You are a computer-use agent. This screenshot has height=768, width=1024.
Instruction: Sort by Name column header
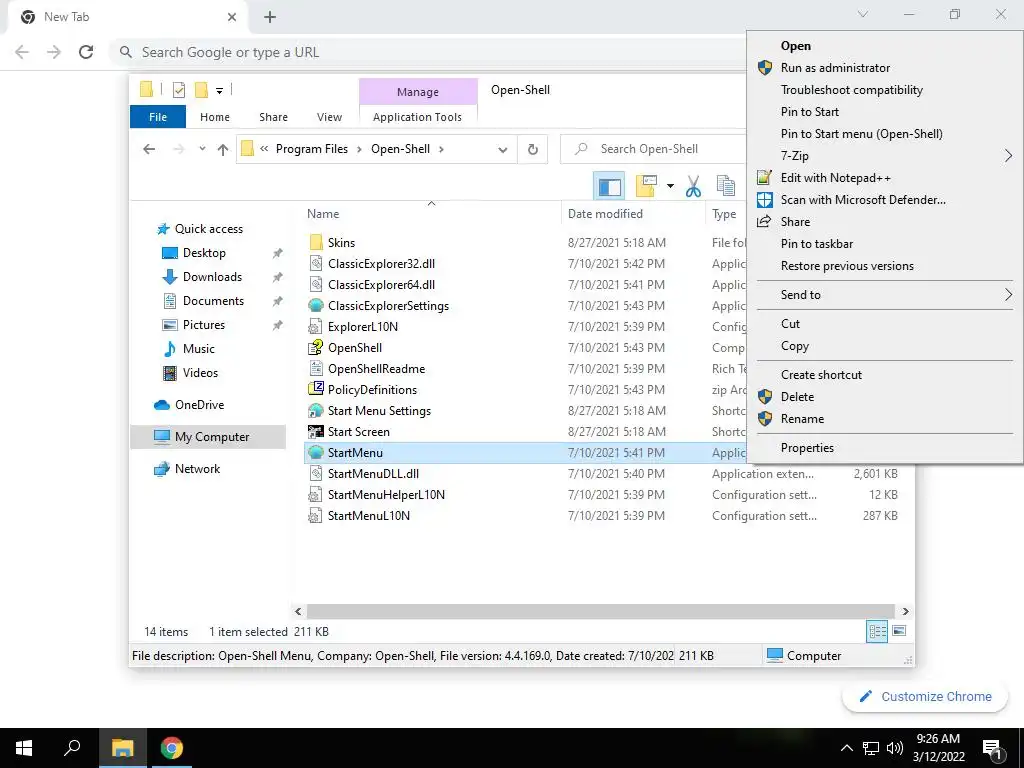pos(431,214)
